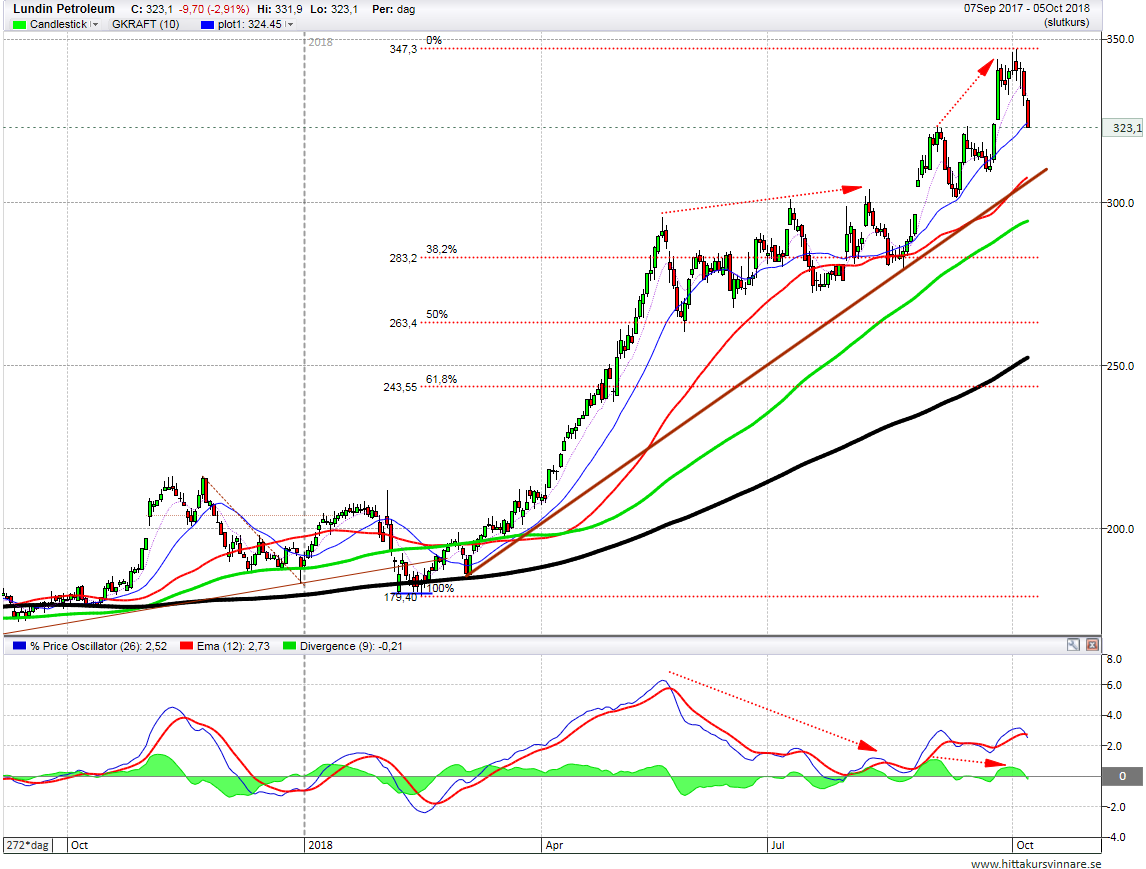Click the 179,40 Fibonacci 100% label

coord(401,598)
